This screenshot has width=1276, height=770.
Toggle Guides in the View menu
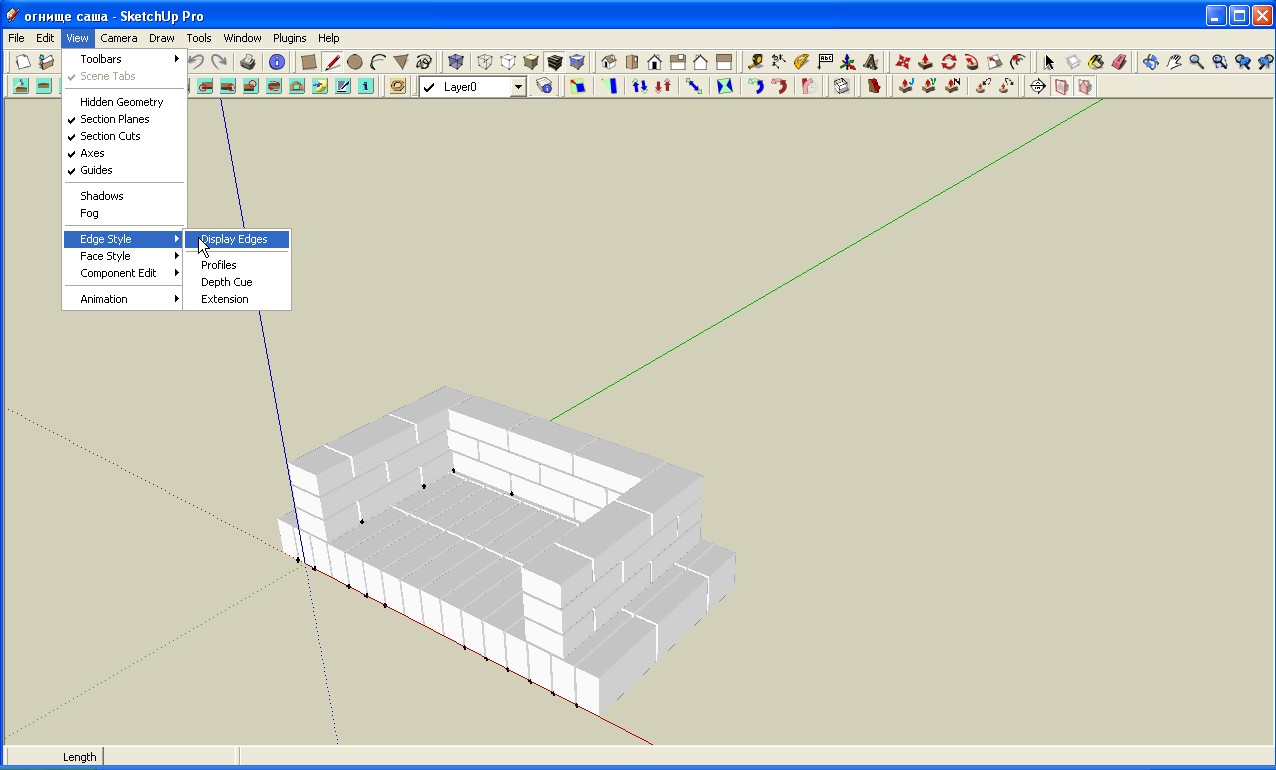[96, 170]
